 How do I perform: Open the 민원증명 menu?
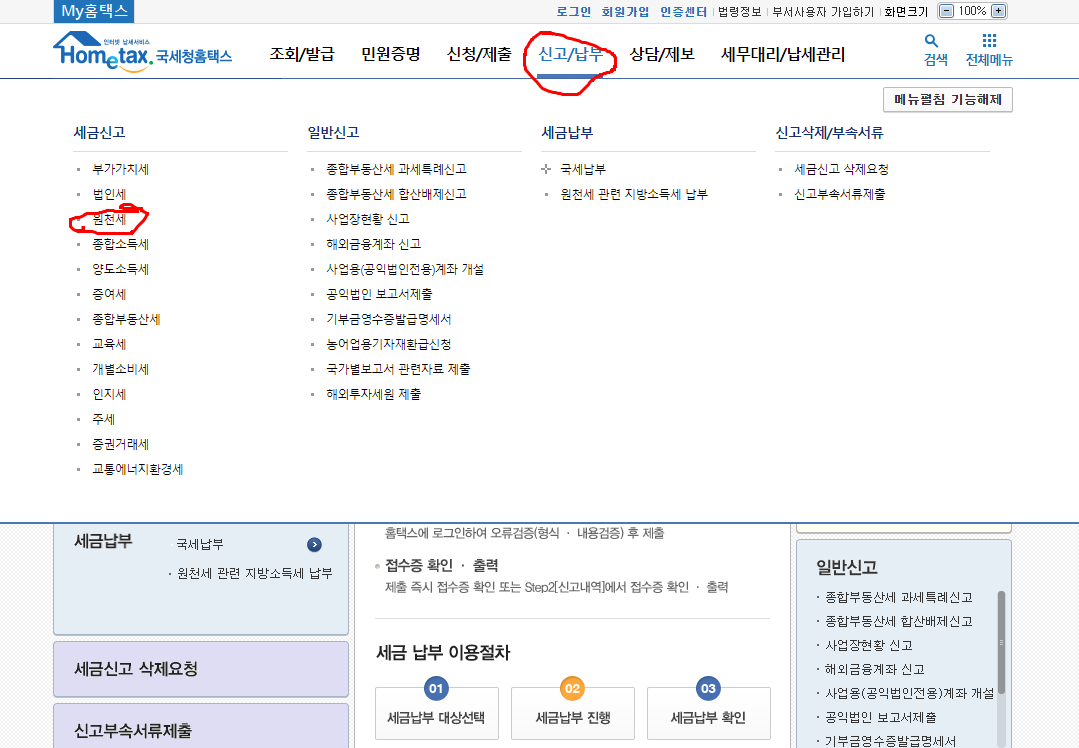click(390, 54)
